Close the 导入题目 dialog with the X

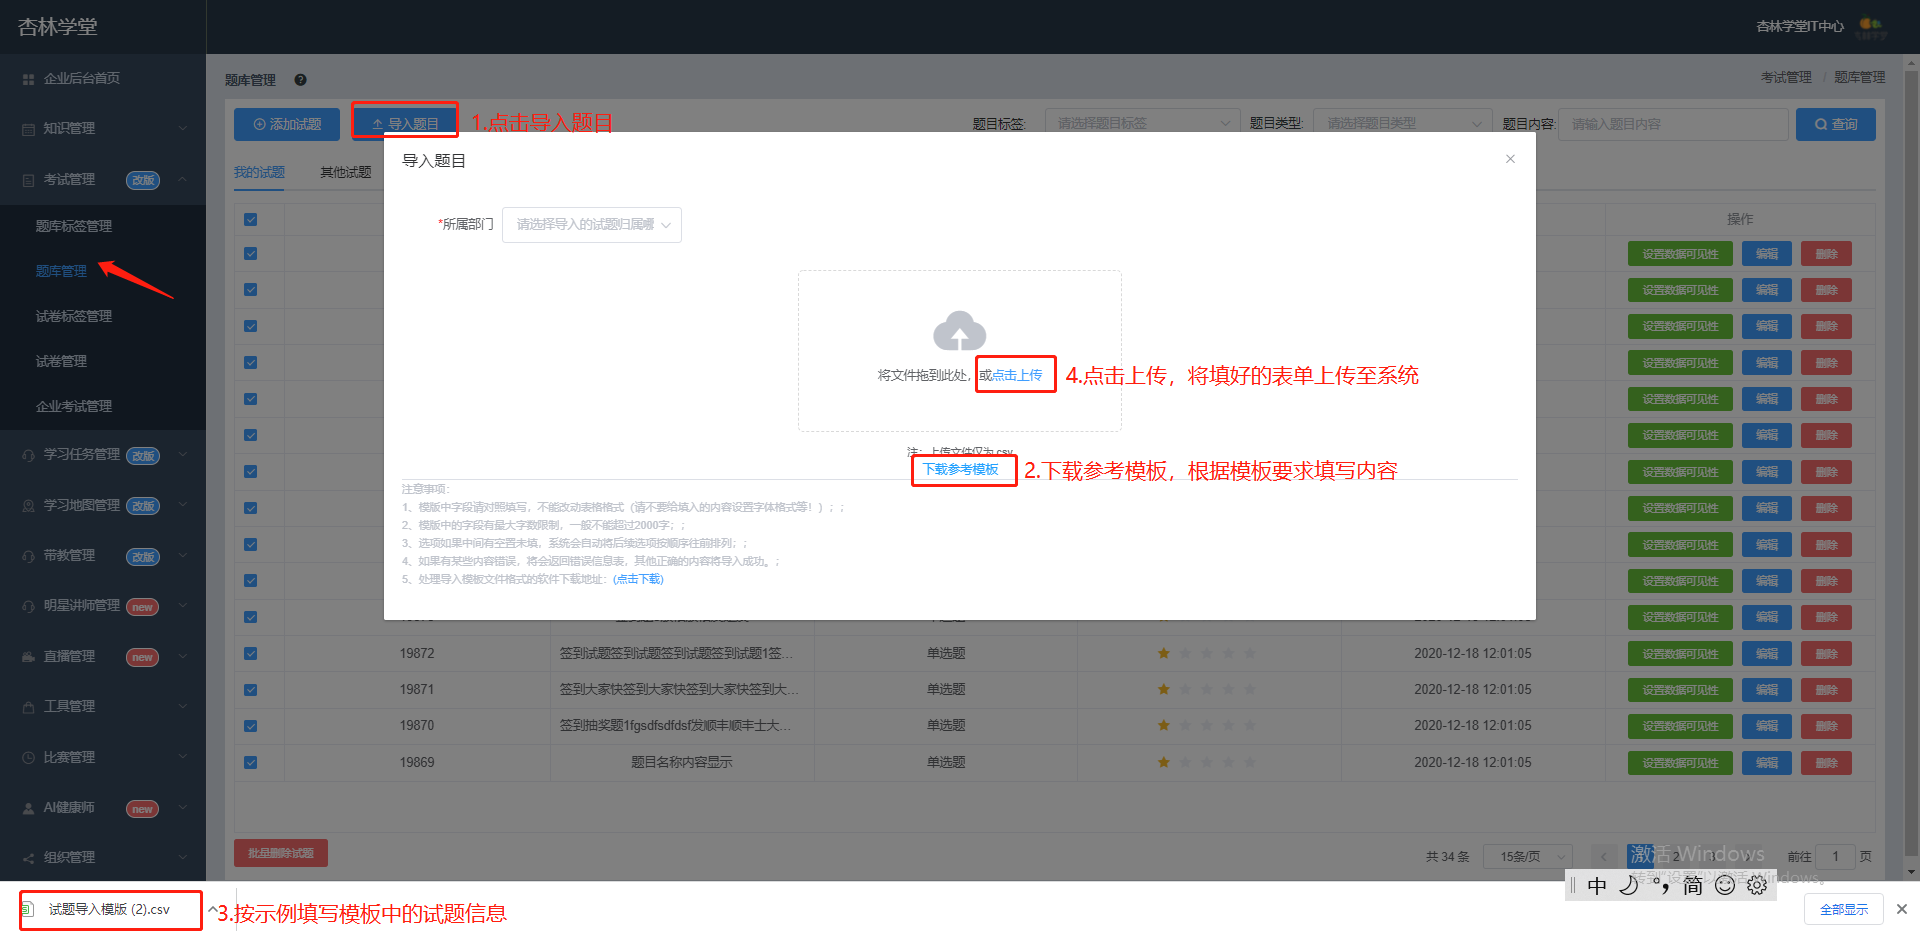1510,159
